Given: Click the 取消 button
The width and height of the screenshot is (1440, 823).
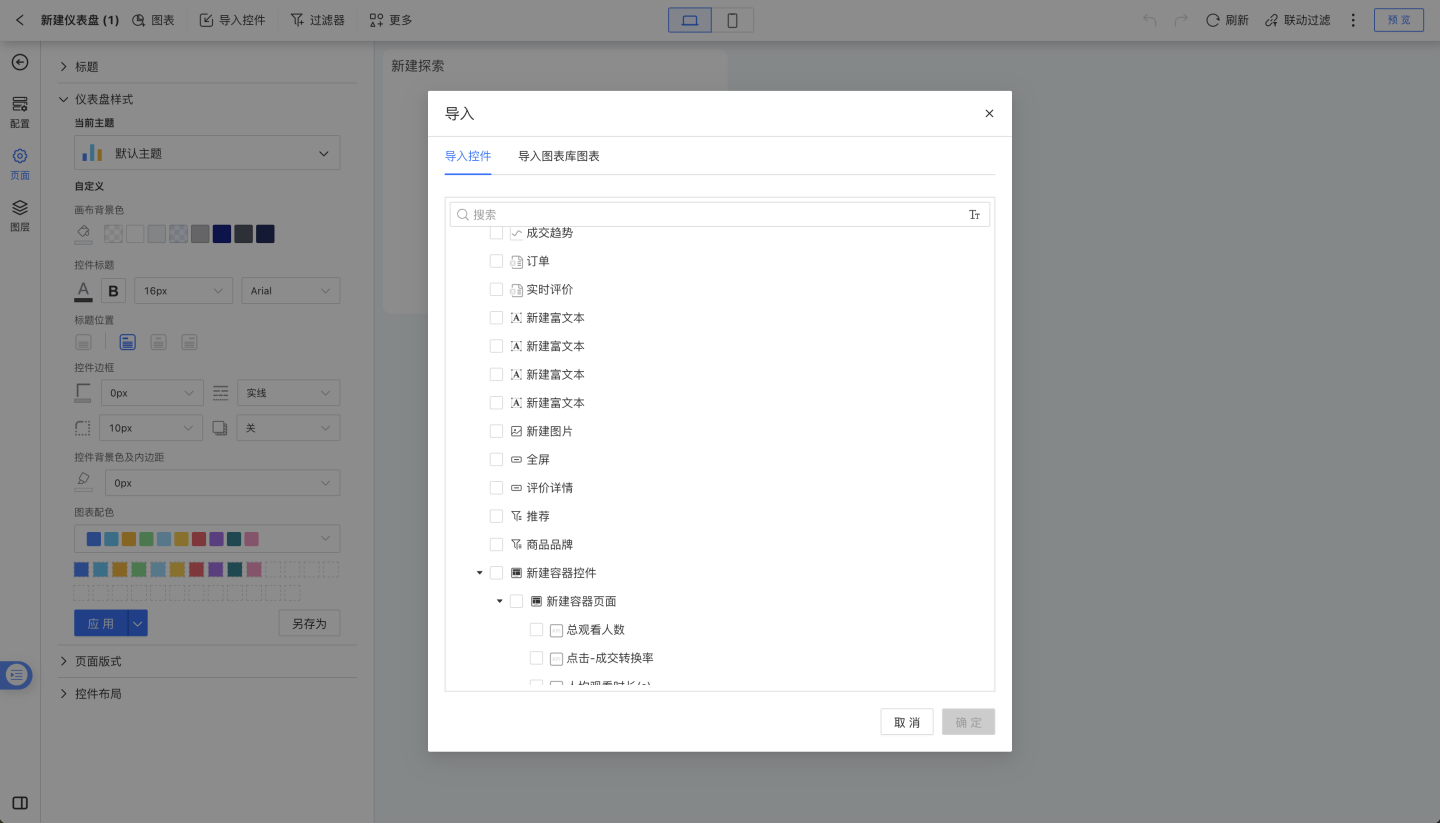Looking at the screenshot, I should (x=906, y=722).
